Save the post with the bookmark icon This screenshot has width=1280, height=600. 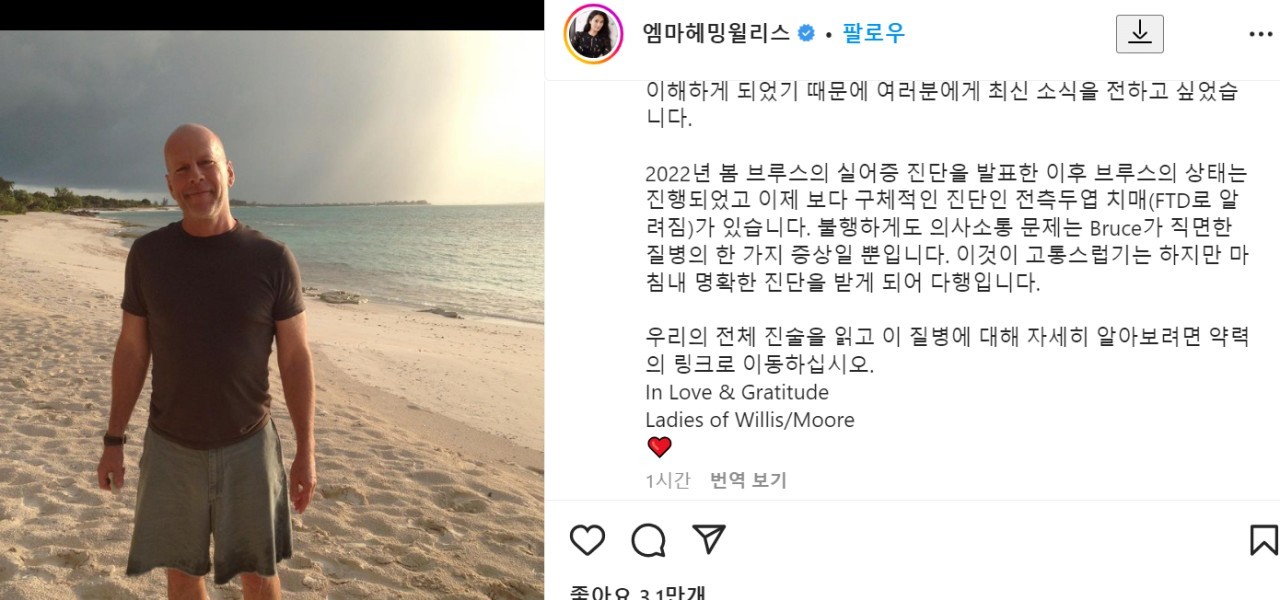1264,540
